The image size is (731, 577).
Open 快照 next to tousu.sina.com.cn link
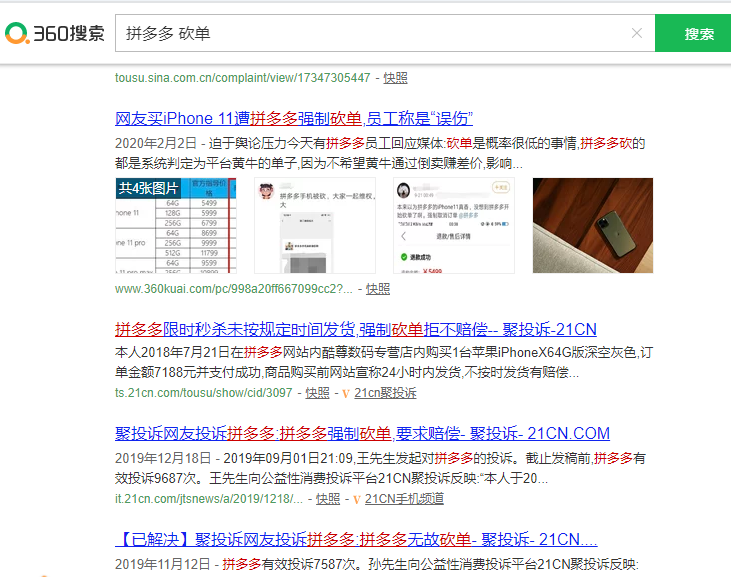click(x=395, y=78)
